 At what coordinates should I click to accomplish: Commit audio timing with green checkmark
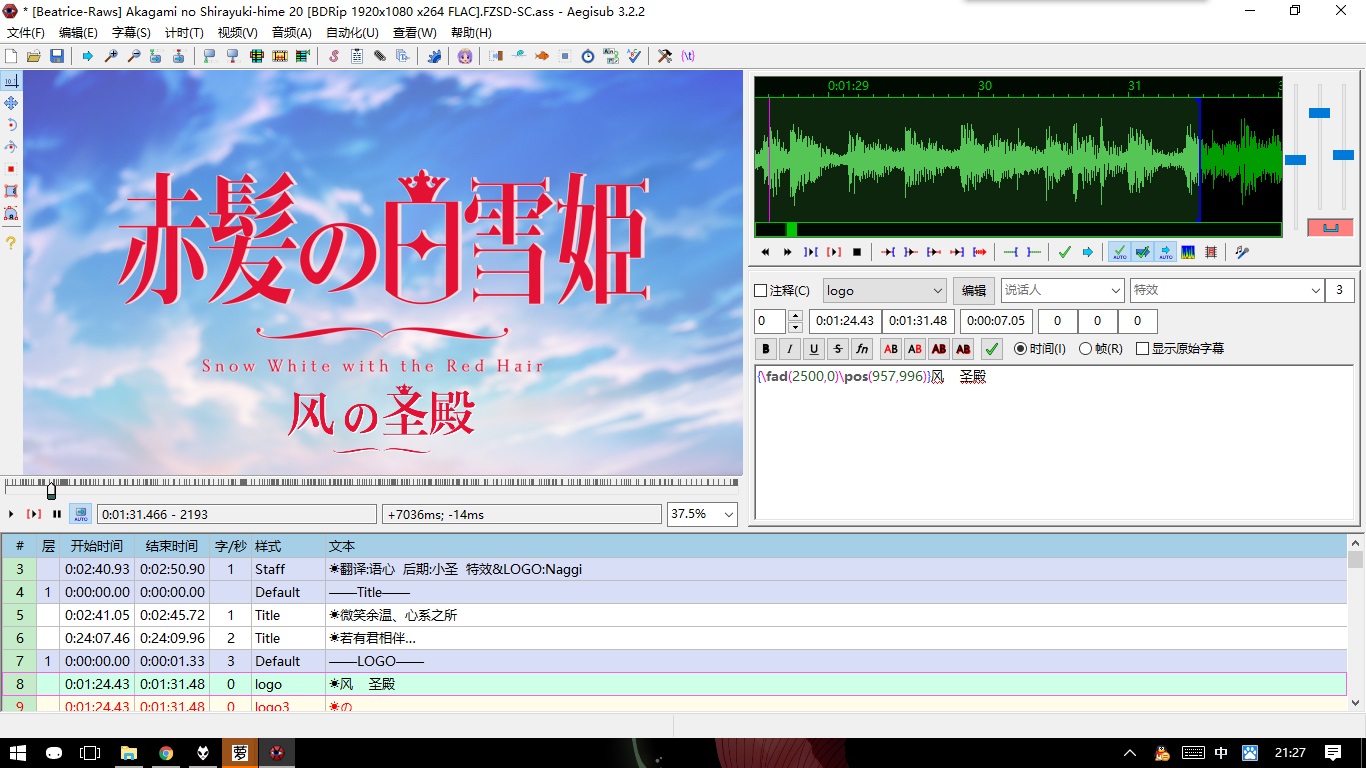point(1064,252)
